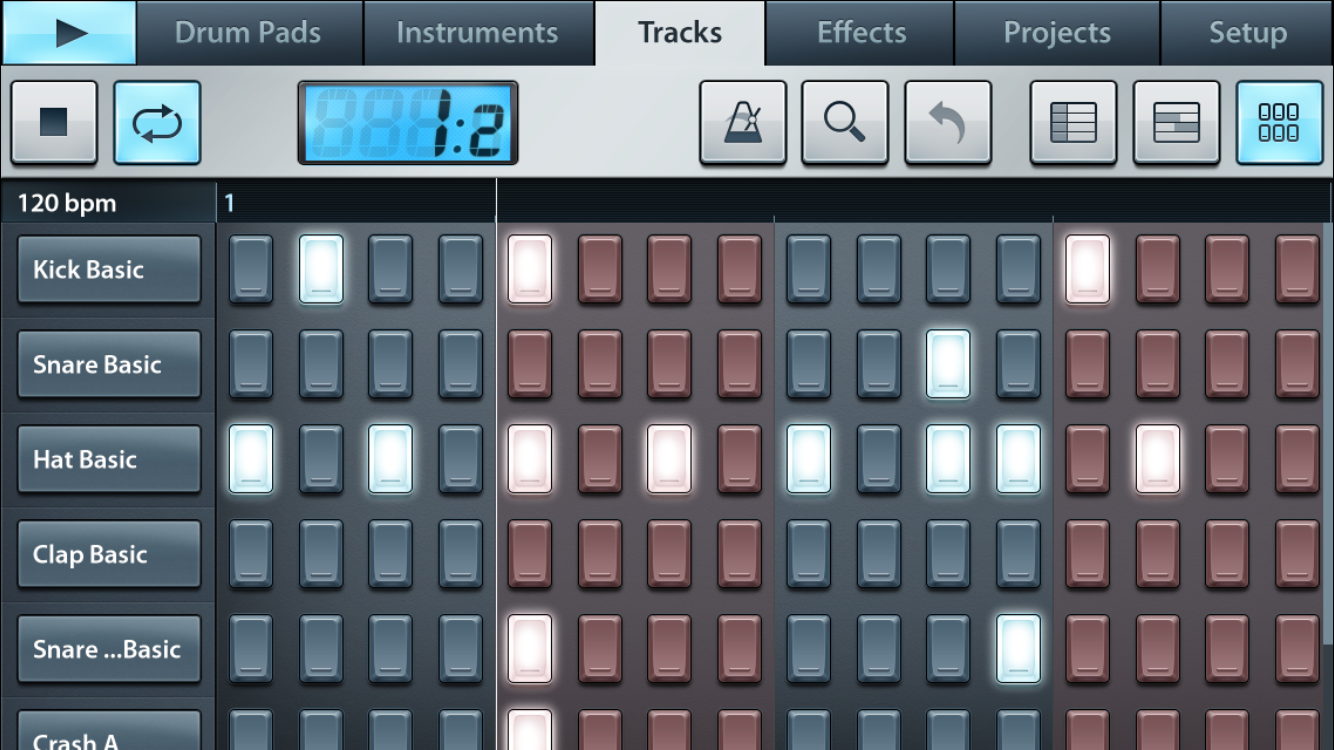This screenshot has width=1334, height=750.
Task: Open the Projects tab
Action: tap(1057, 33)
